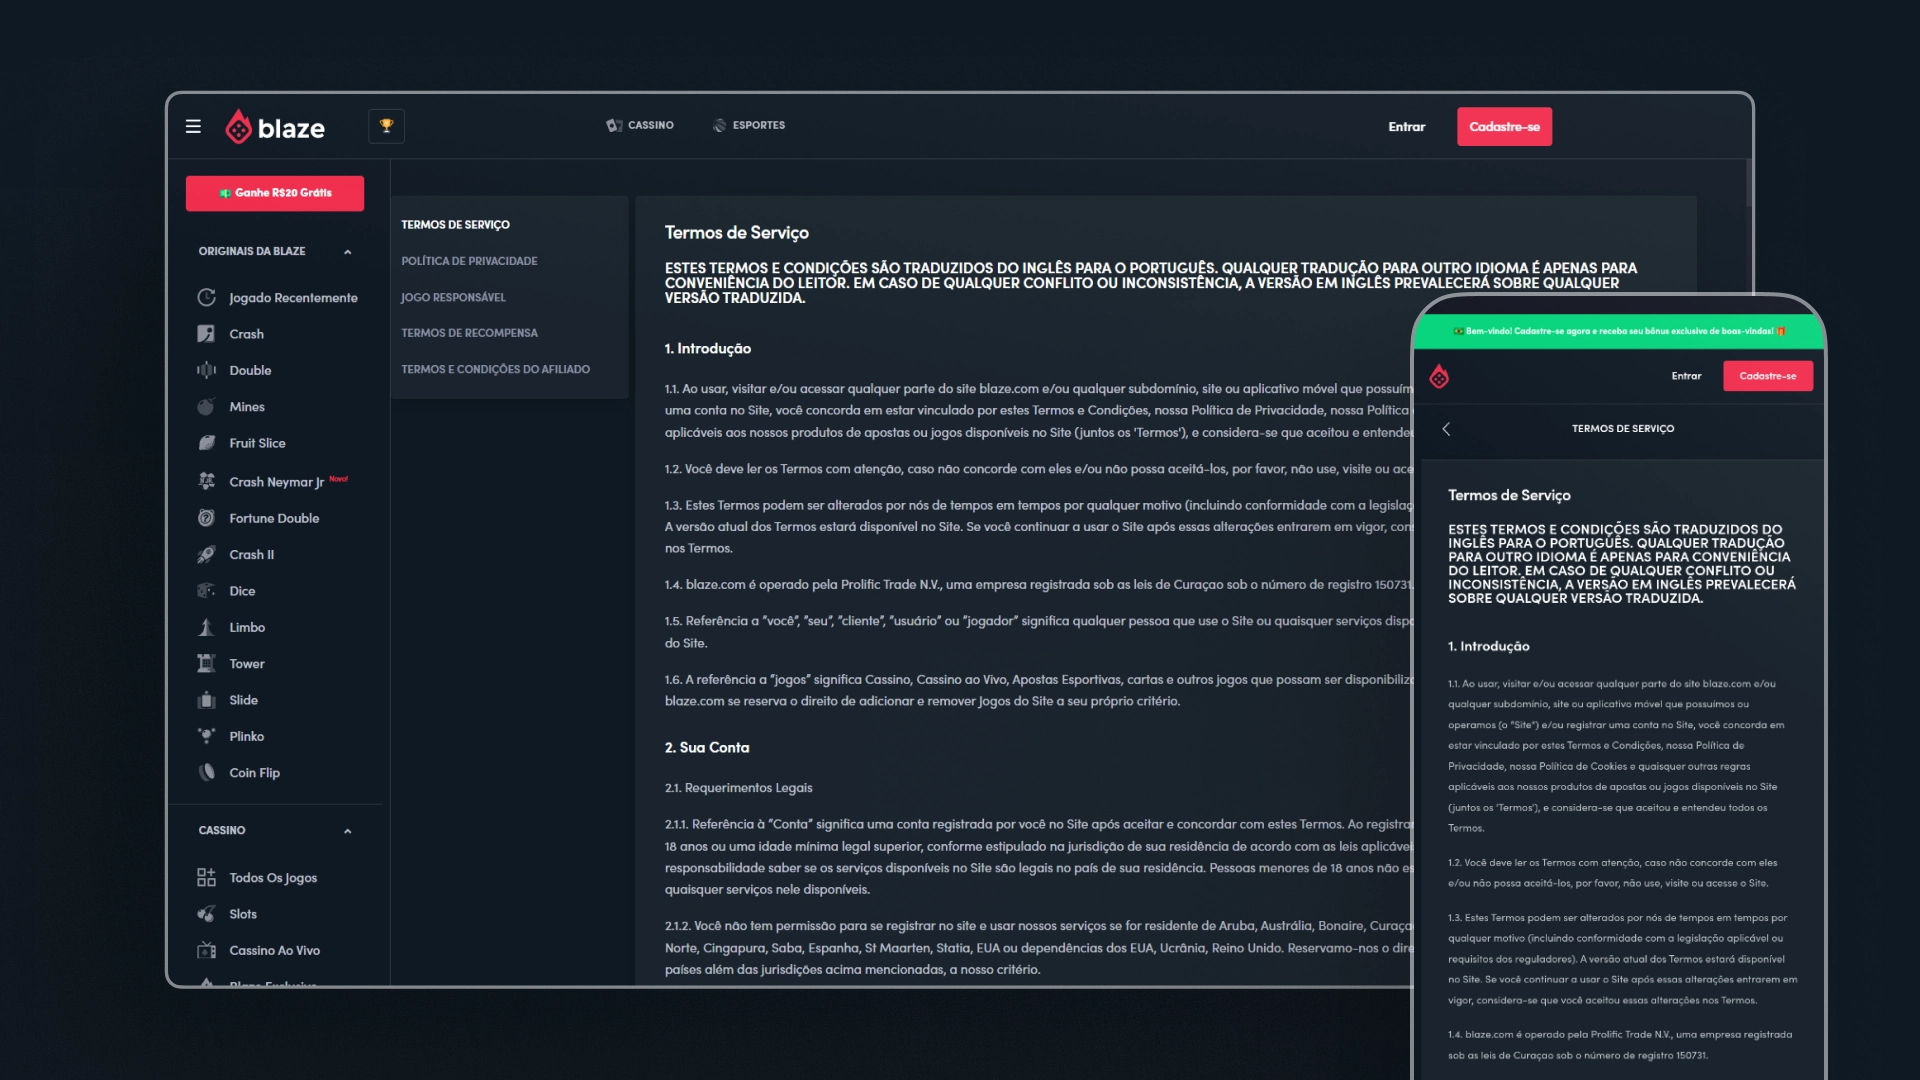Click the Fortune Double icon
The height and width of the screenshot is (1080, 1920).
[x=206, y=518]
